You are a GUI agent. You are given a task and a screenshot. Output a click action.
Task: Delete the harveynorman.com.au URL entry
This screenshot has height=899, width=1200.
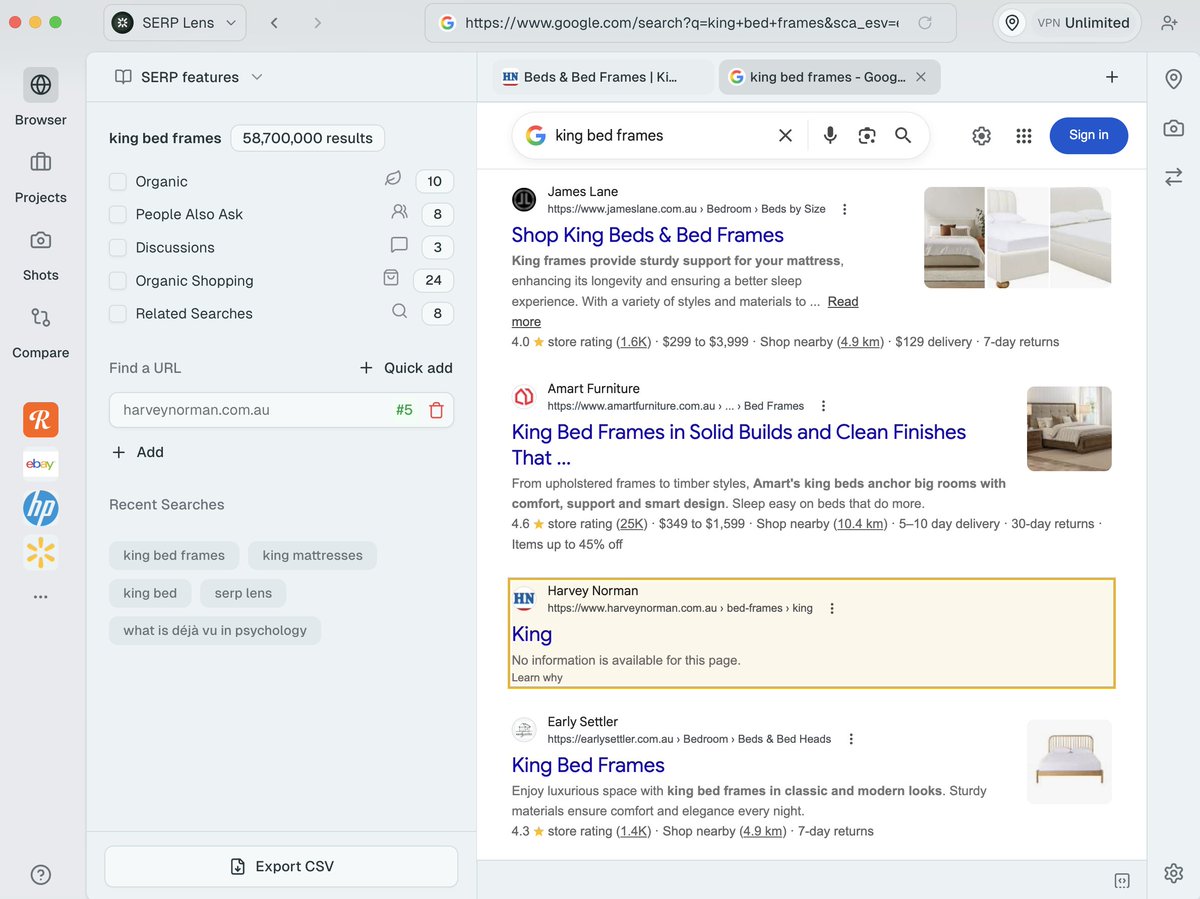point(436,410)
